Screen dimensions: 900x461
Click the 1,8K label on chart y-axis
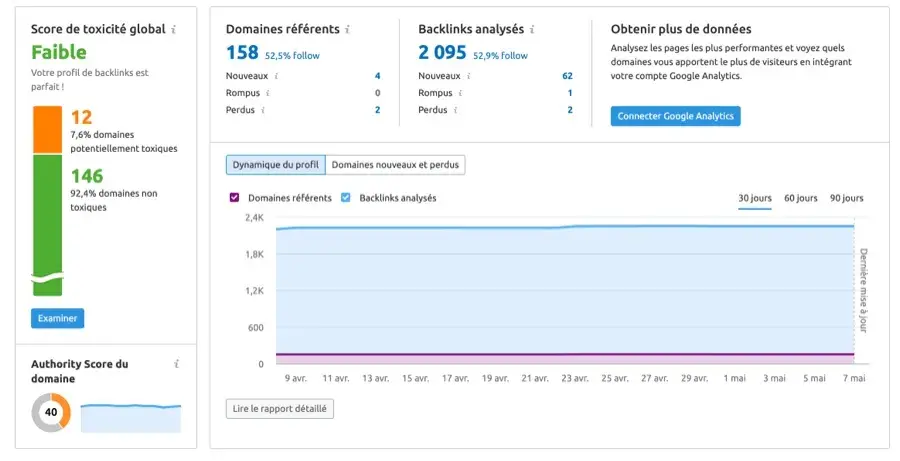[x=254, y=254]
